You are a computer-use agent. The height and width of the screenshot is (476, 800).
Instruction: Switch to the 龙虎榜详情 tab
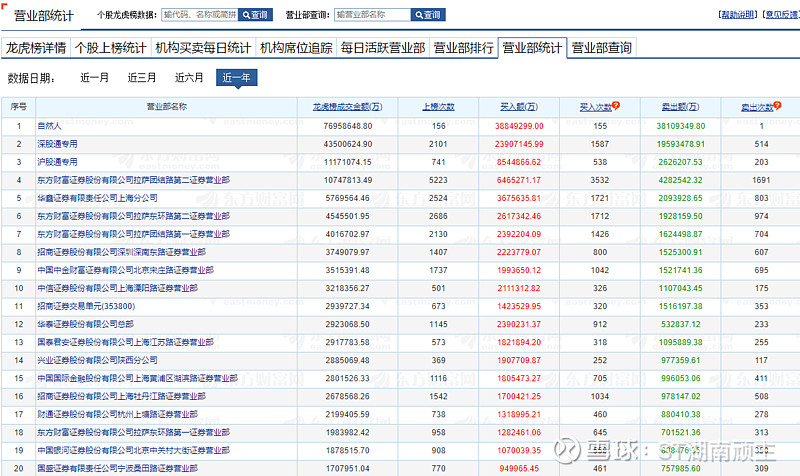pyautogui.click(x=36, y=48)
